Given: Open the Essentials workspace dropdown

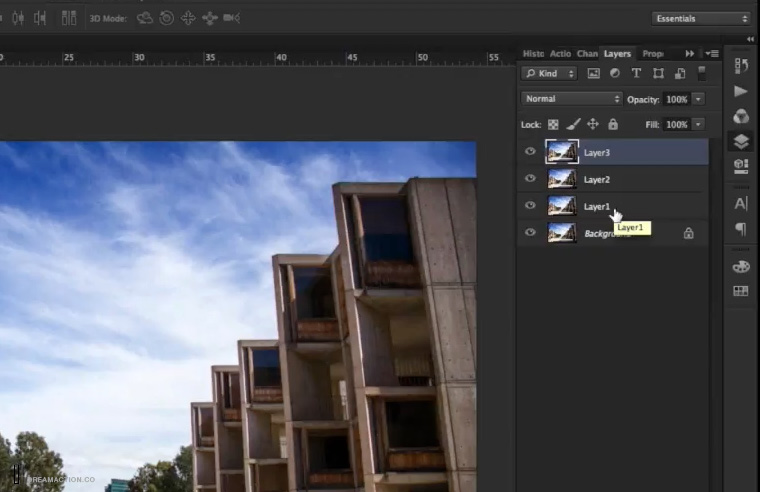Looking at the screenshot, I should (701, 19).
